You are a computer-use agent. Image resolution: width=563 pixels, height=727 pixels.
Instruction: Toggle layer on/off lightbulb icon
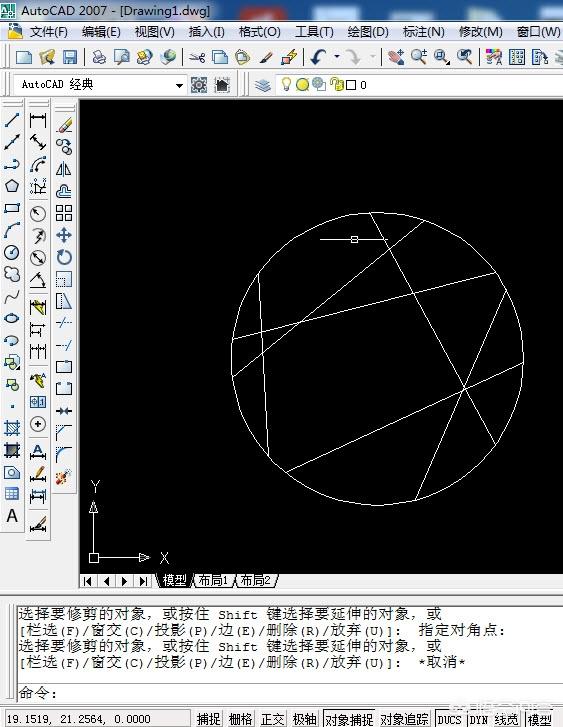point(287,84)
